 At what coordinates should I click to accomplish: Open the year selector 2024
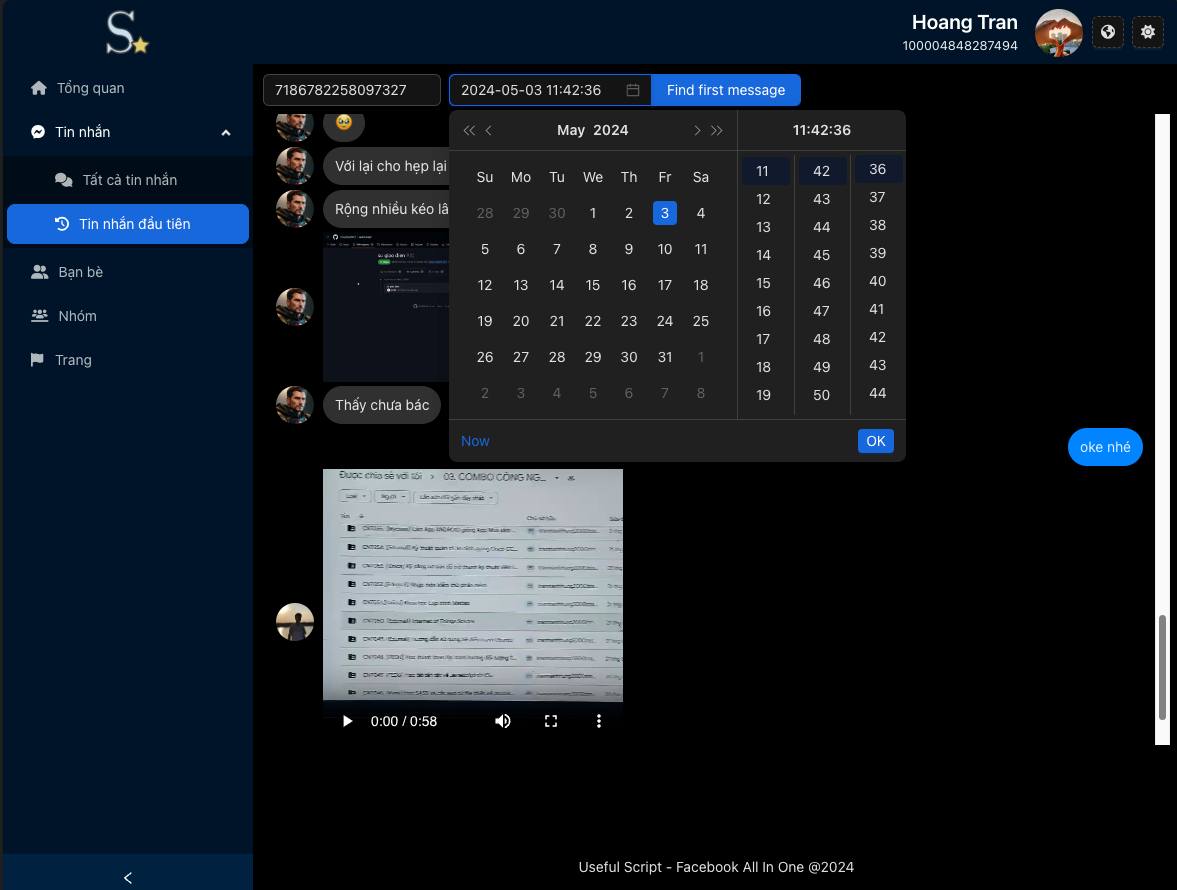611,131
